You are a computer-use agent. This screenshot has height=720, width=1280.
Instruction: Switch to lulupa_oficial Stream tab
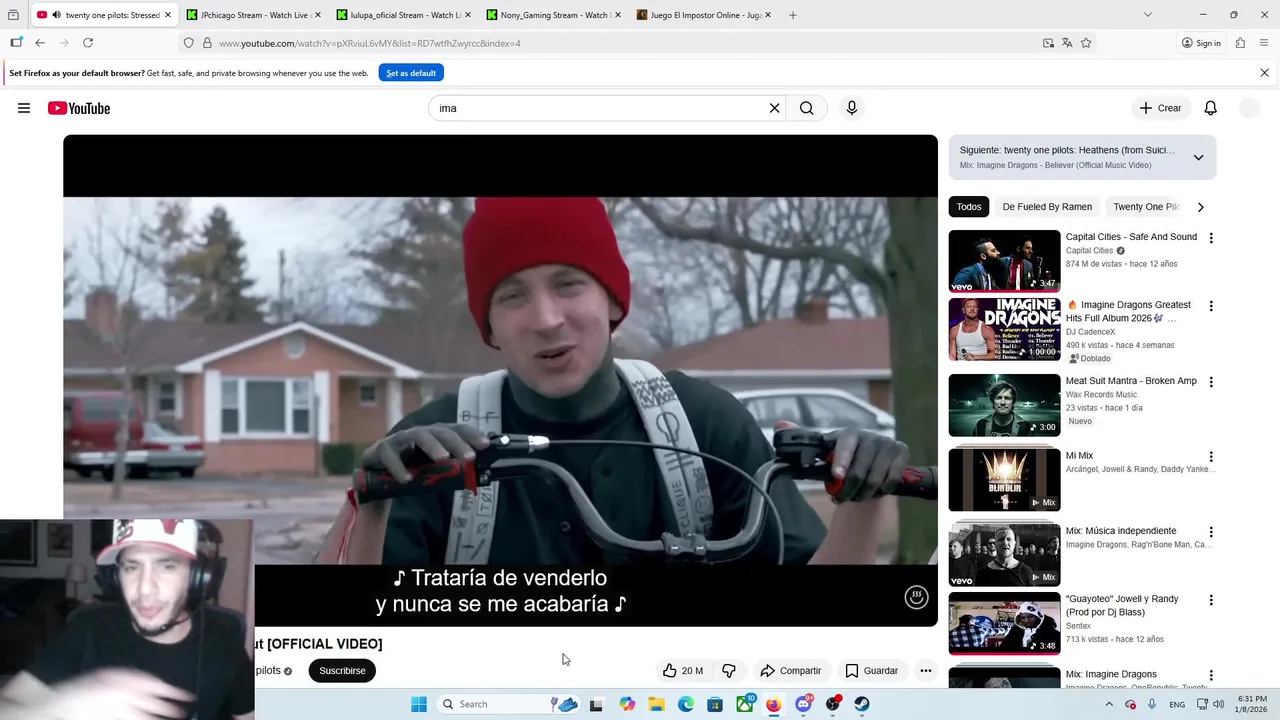[x=403, y=15]
